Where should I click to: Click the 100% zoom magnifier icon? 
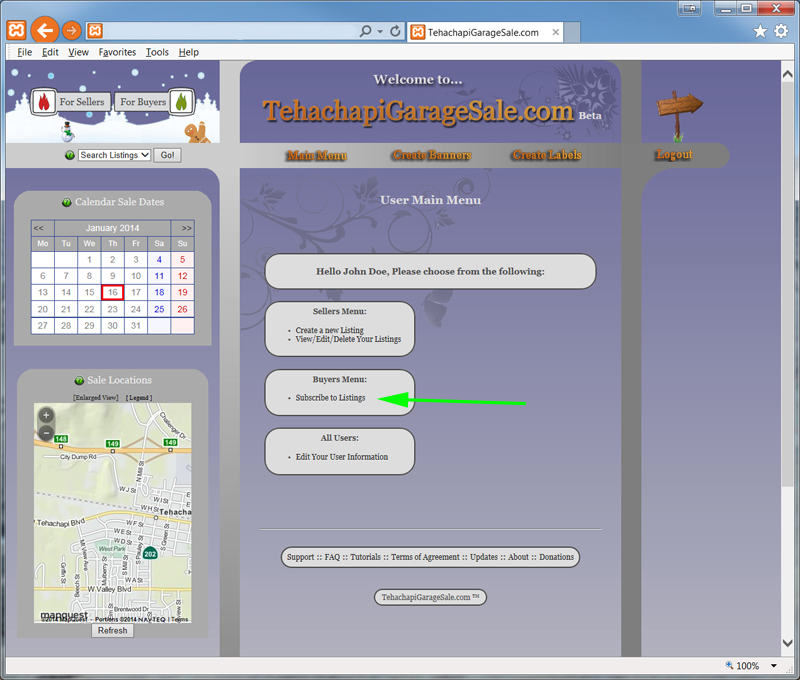click(x=729, y=665)
